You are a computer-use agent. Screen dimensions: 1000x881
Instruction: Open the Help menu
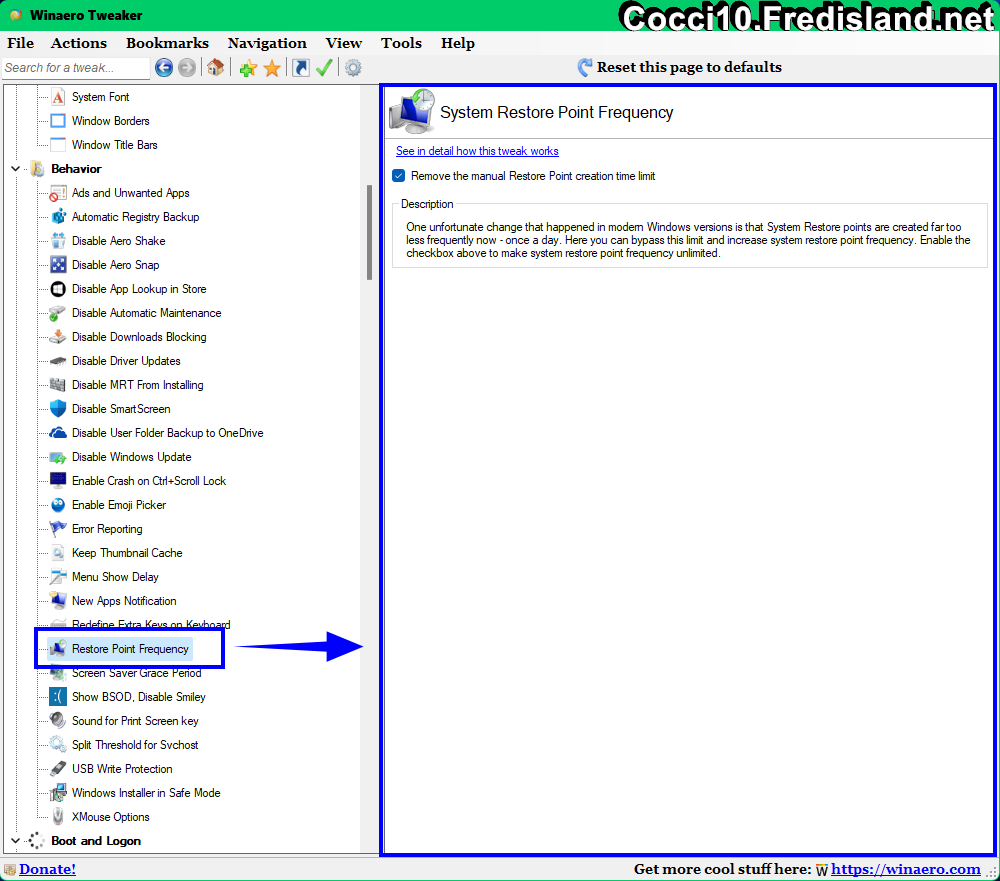(x=458, y=43)
